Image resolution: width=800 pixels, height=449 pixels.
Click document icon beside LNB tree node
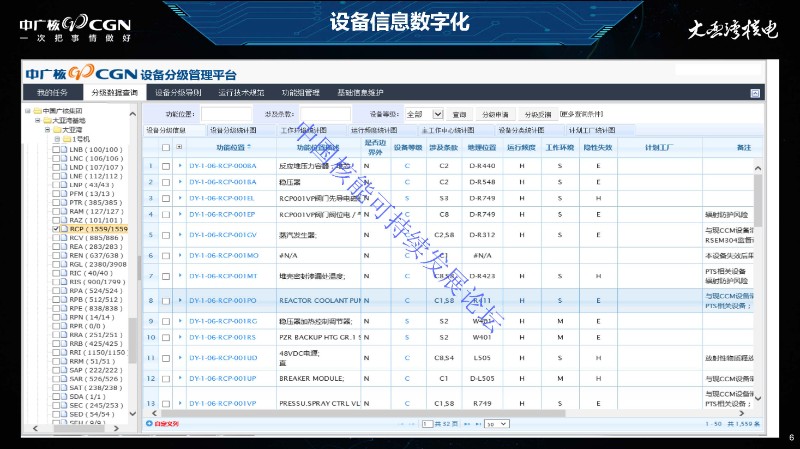pyautogui.click(x=65, y=149)
